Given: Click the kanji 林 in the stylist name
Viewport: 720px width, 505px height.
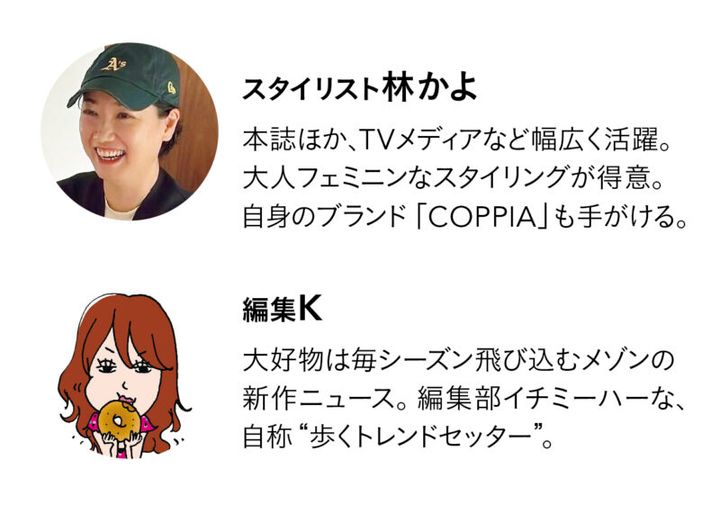Looking at the screenshot, I should coord(398,88).
